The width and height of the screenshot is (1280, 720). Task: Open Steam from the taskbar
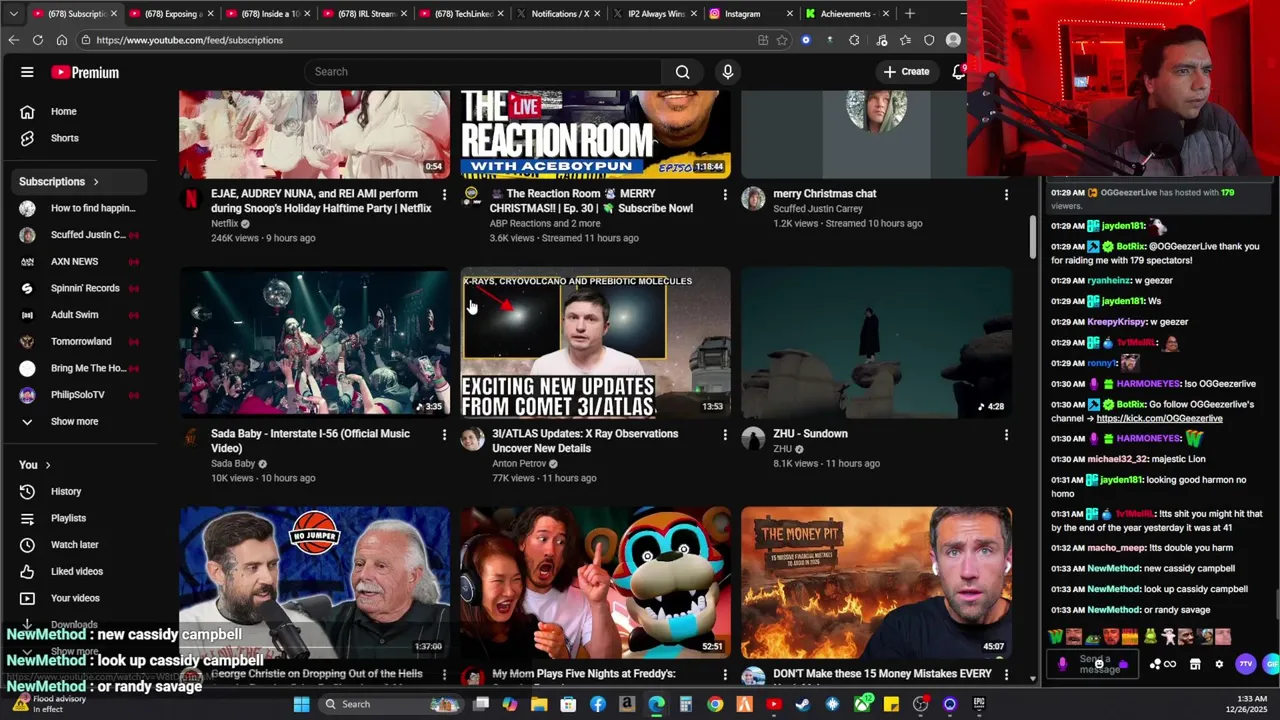pos(803,704)
